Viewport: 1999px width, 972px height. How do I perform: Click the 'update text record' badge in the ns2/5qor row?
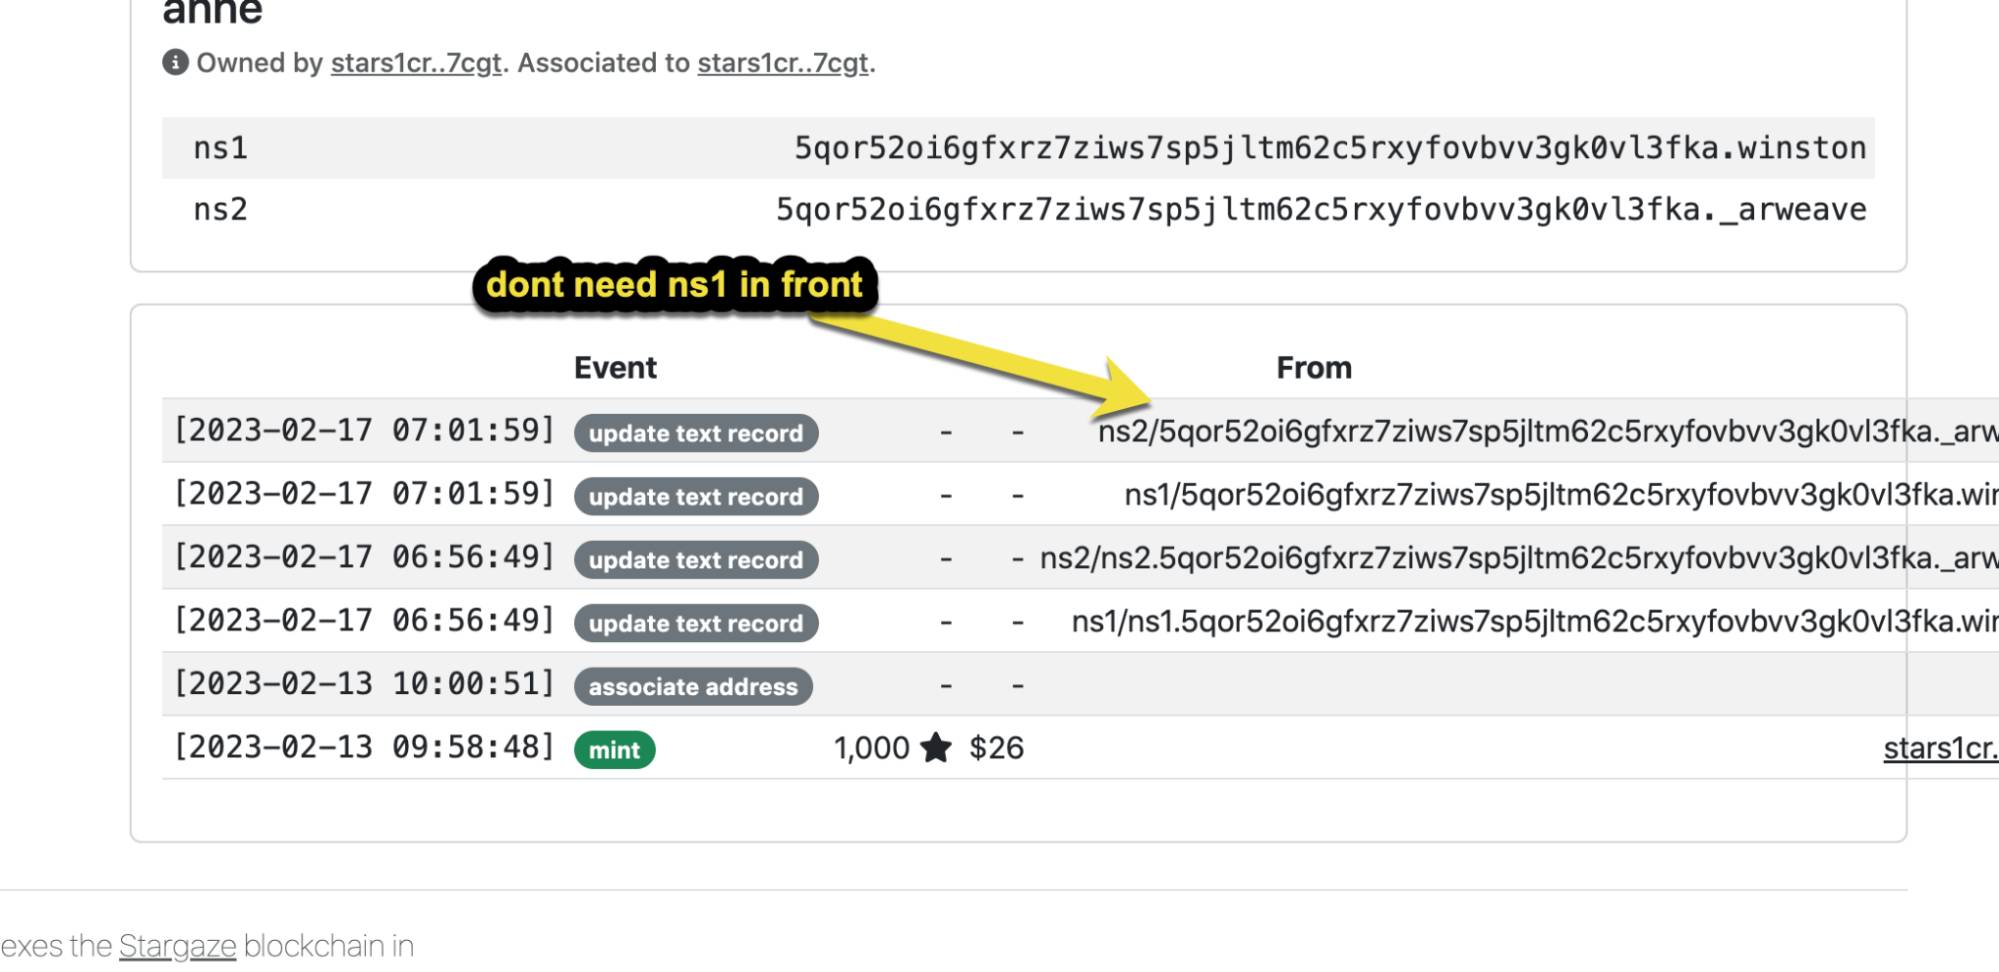[x=696, y=433]
